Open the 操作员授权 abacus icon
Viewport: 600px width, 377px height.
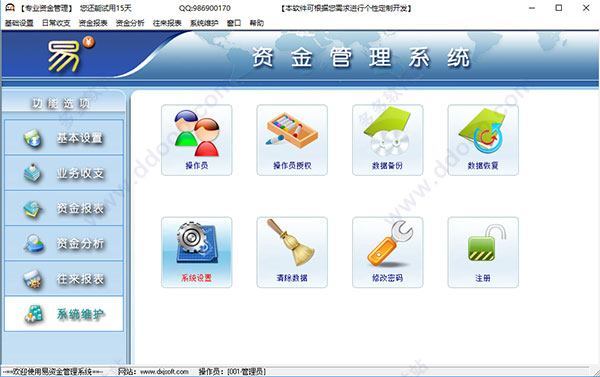[292, 140]
